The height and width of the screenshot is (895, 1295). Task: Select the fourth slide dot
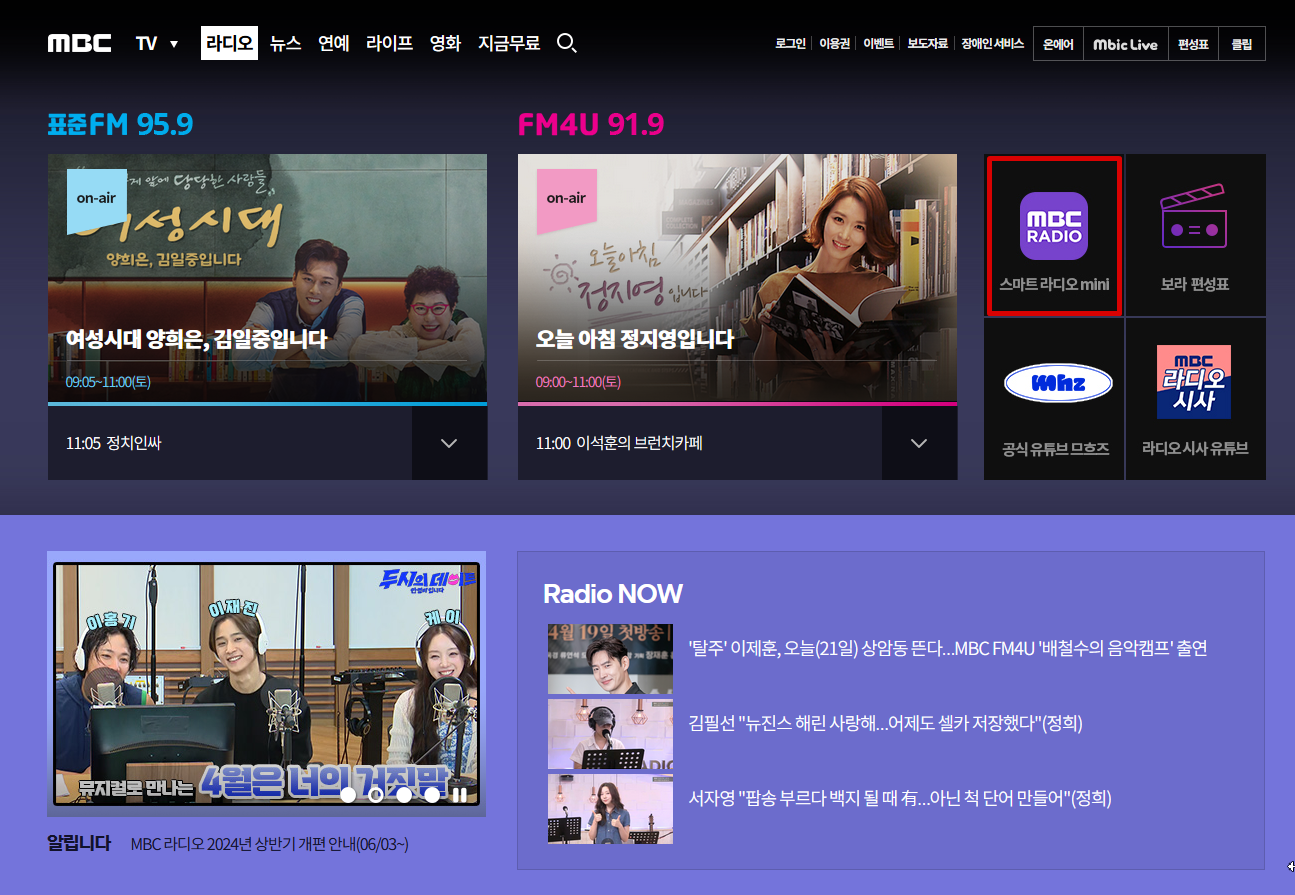click(432, 795)
